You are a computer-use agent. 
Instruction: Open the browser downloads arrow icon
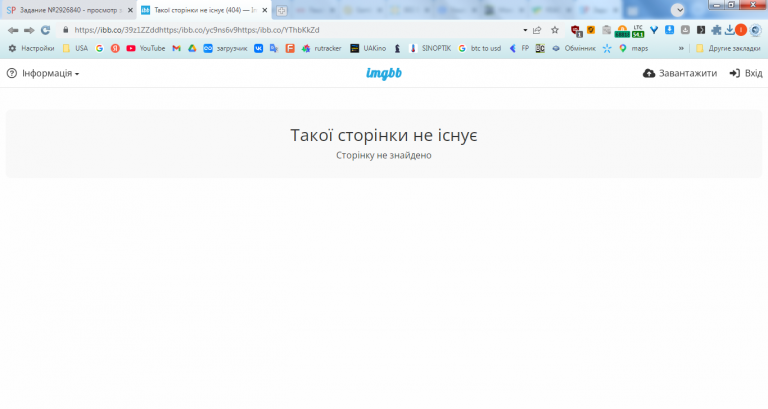(x=729, y=30)
